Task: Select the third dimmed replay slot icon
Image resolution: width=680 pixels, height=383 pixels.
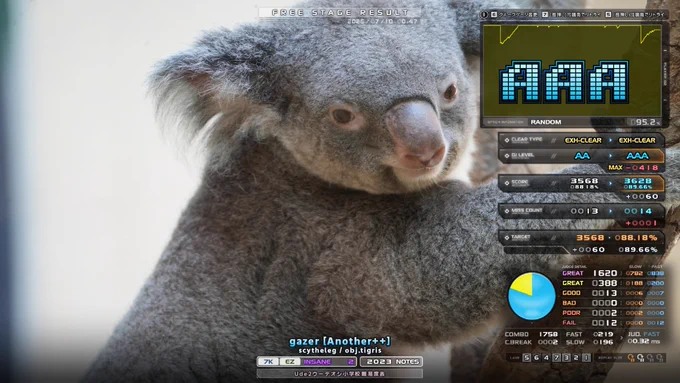Action: point(651,358)
